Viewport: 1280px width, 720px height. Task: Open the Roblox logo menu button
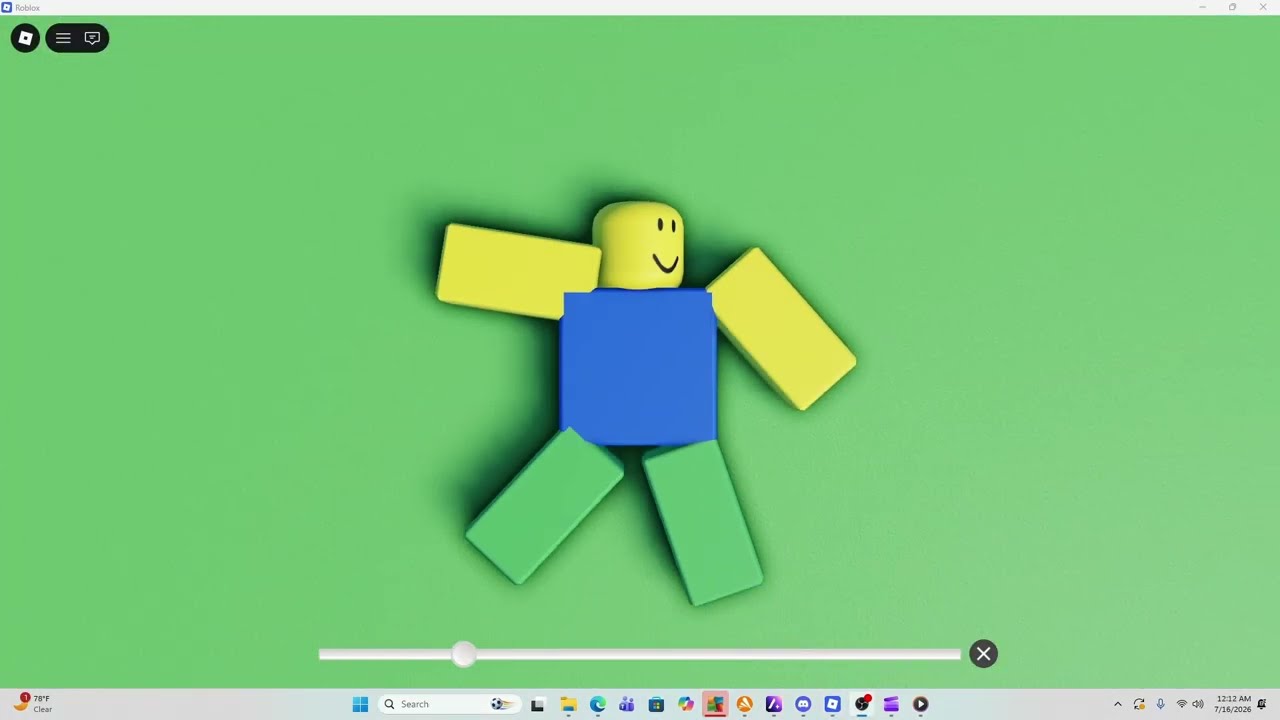tap(25, 38)
